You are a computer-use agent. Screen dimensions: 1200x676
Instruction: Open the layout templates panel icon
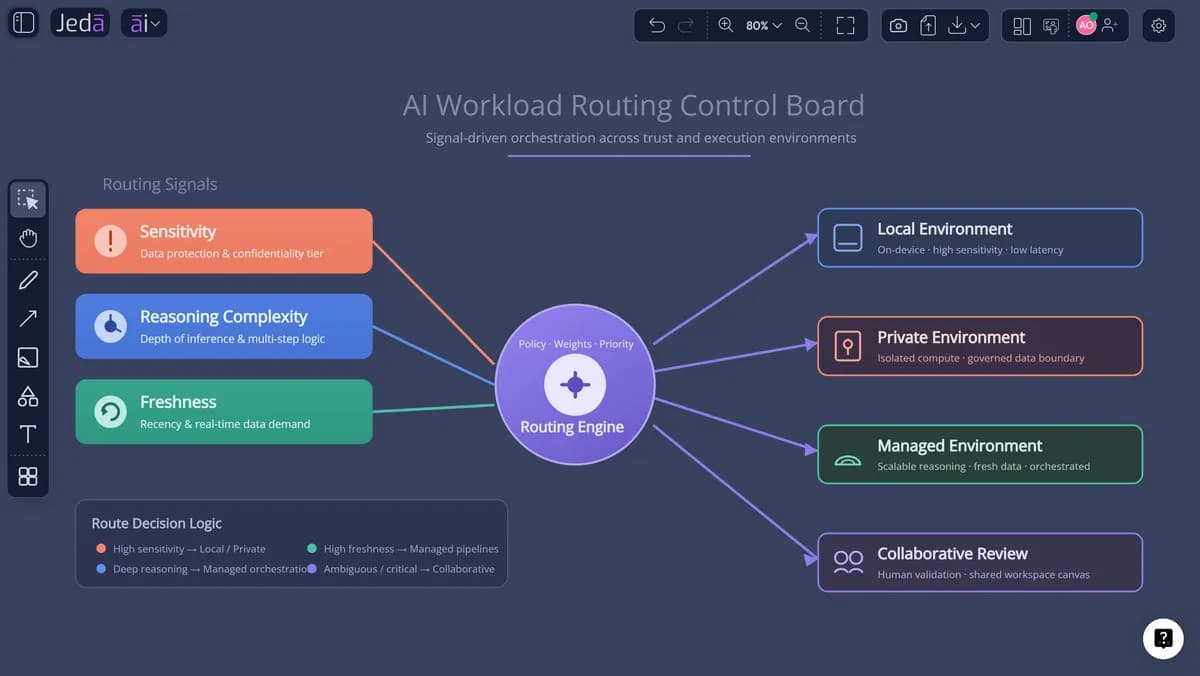pos(1022,26)
